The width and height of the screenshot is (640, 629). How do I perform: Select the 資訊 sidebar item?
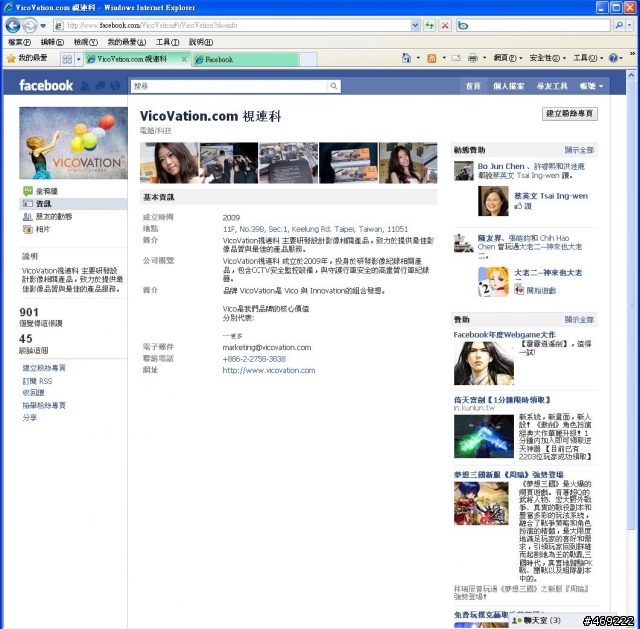73,203
